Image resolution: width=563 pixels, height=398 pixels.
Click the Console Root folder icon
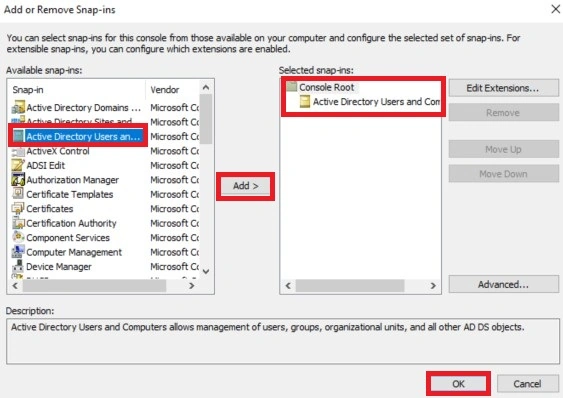pyautogui.click(x=292, y=87)
